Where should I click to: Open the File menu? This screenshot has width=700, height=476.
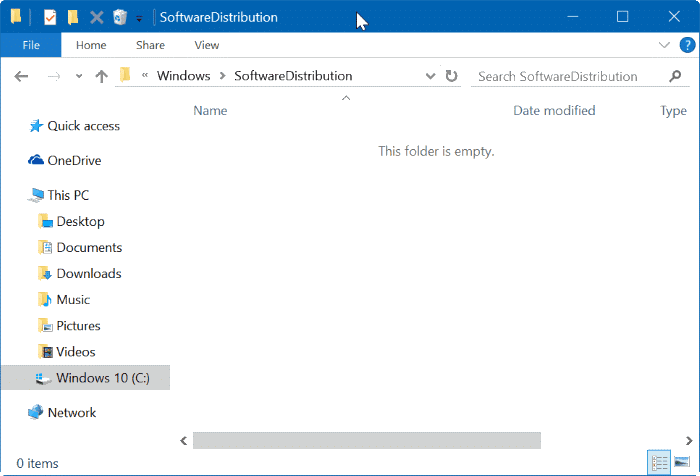point(31,45)
